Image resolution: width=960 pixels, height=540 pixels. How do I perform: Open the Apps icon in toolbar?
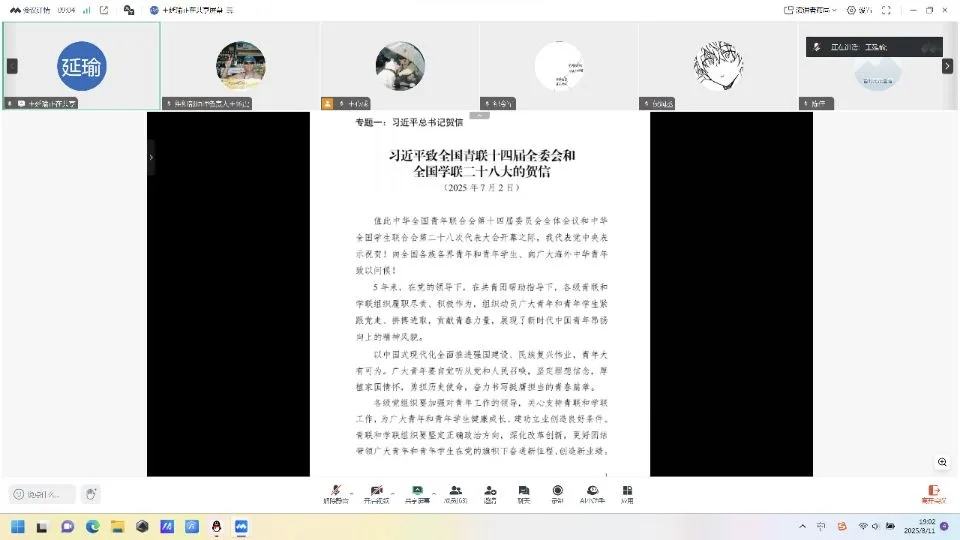click(x=627, y=492)
